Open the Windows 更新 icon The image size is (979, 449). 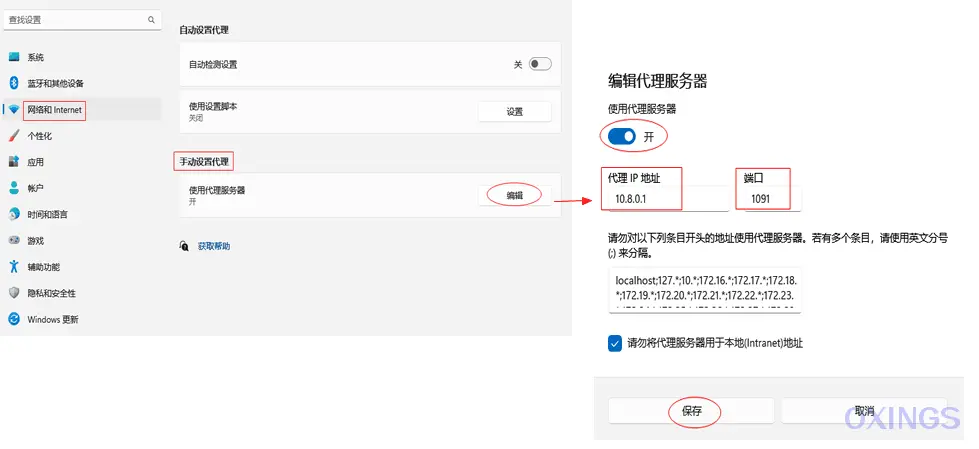click(x=14, y=319)
